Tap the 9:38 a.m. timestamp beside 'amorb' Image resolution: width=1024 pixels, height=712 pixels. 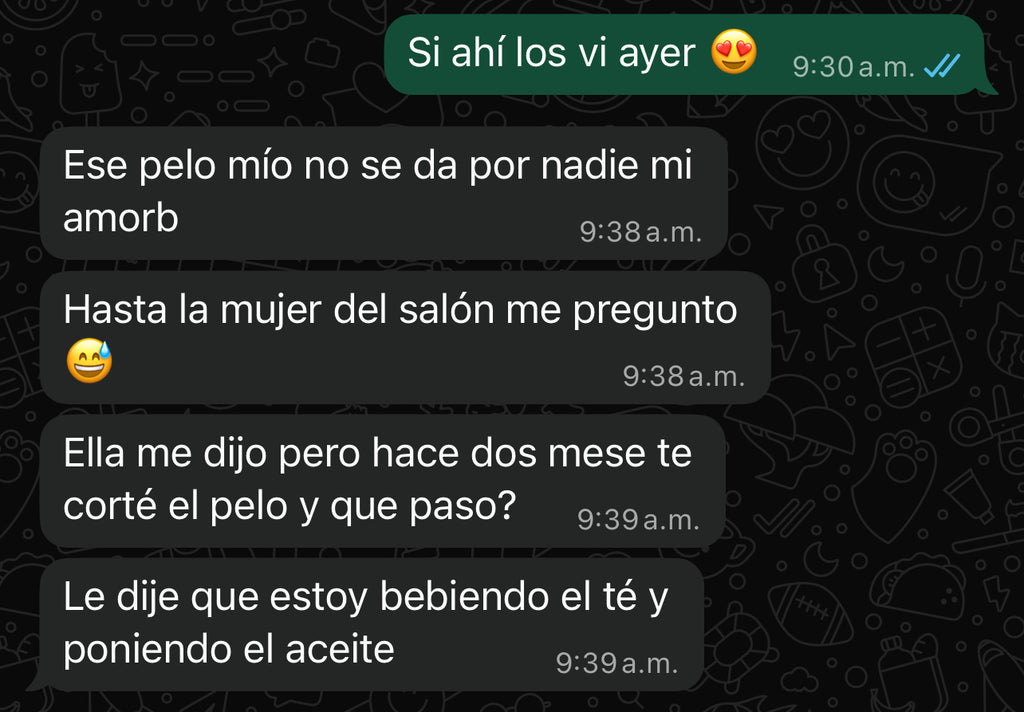pos(641,232)
